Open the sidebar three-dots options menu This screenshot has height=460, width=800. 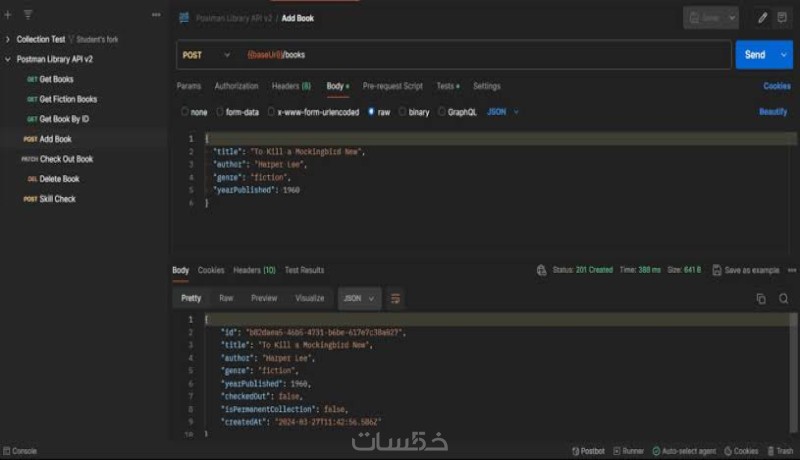pyautogui.click(x=156, y=15)
